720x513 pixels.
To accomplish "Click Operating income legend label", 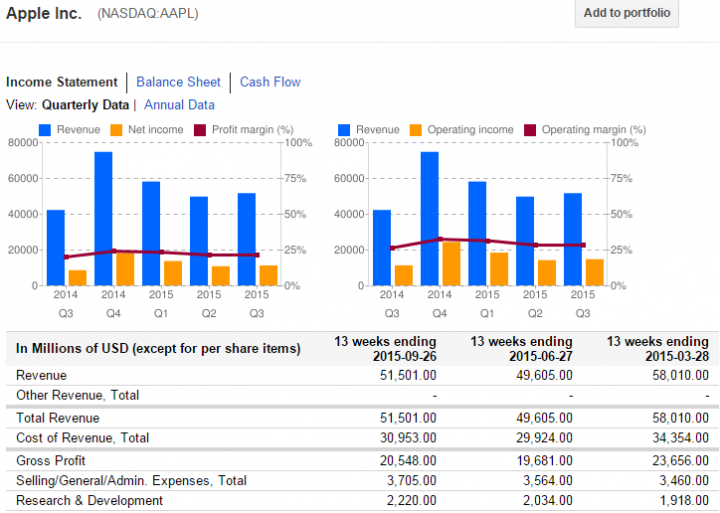I will 470,130.
